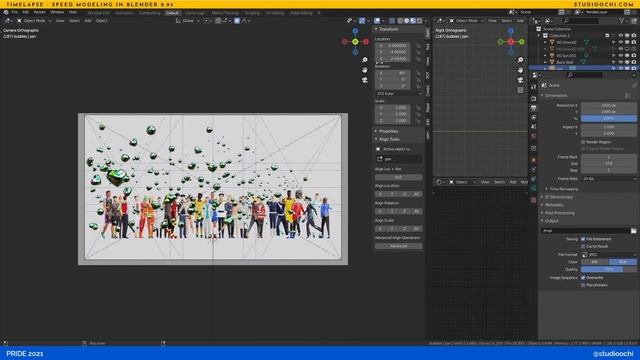Viewport: 640px width, 360px height.
Task: Open the Global transform orientation dropdown
Action: click(188, 21)
